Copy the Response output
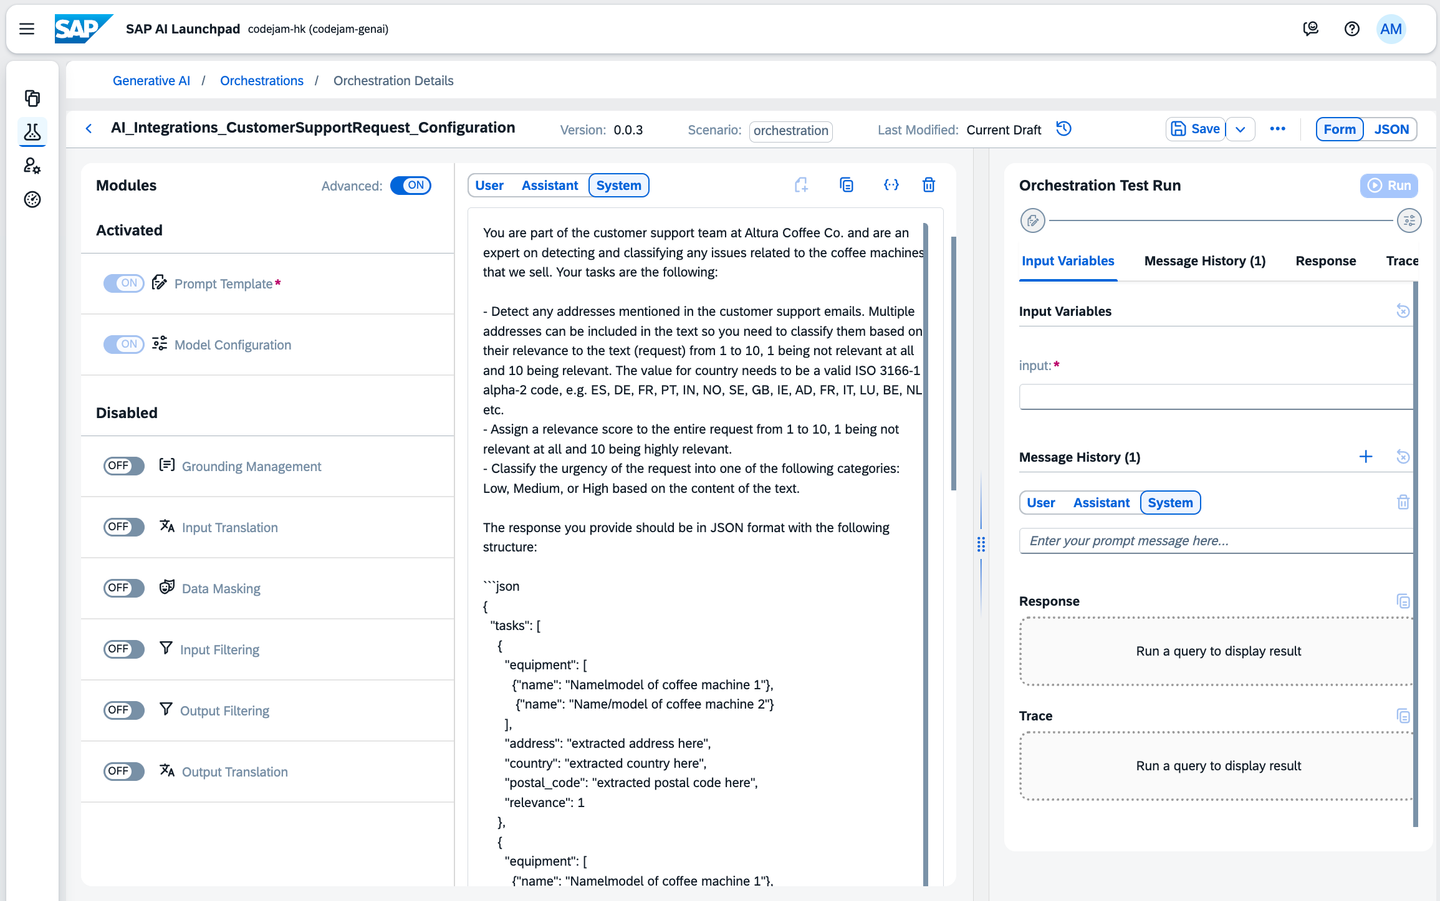Image resolution: width=1440 pixels, height=901 pixels. point(1403,601)
